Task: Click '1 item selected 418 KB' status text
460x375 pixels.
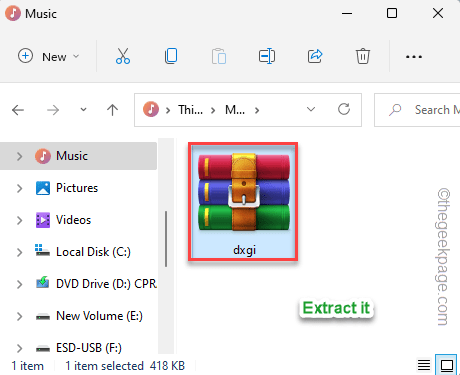Action: point(125,366)
